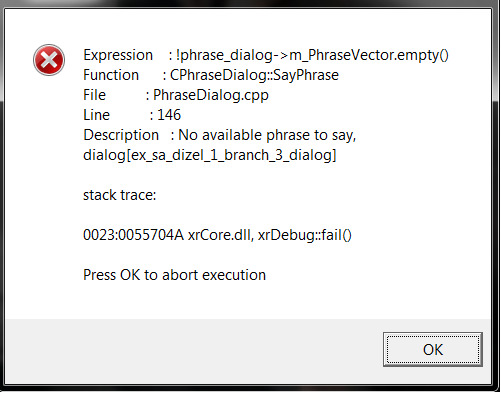Click the dialog[ex_sa_dizel_1_branch_3_dialog] text

coord(210,155)
